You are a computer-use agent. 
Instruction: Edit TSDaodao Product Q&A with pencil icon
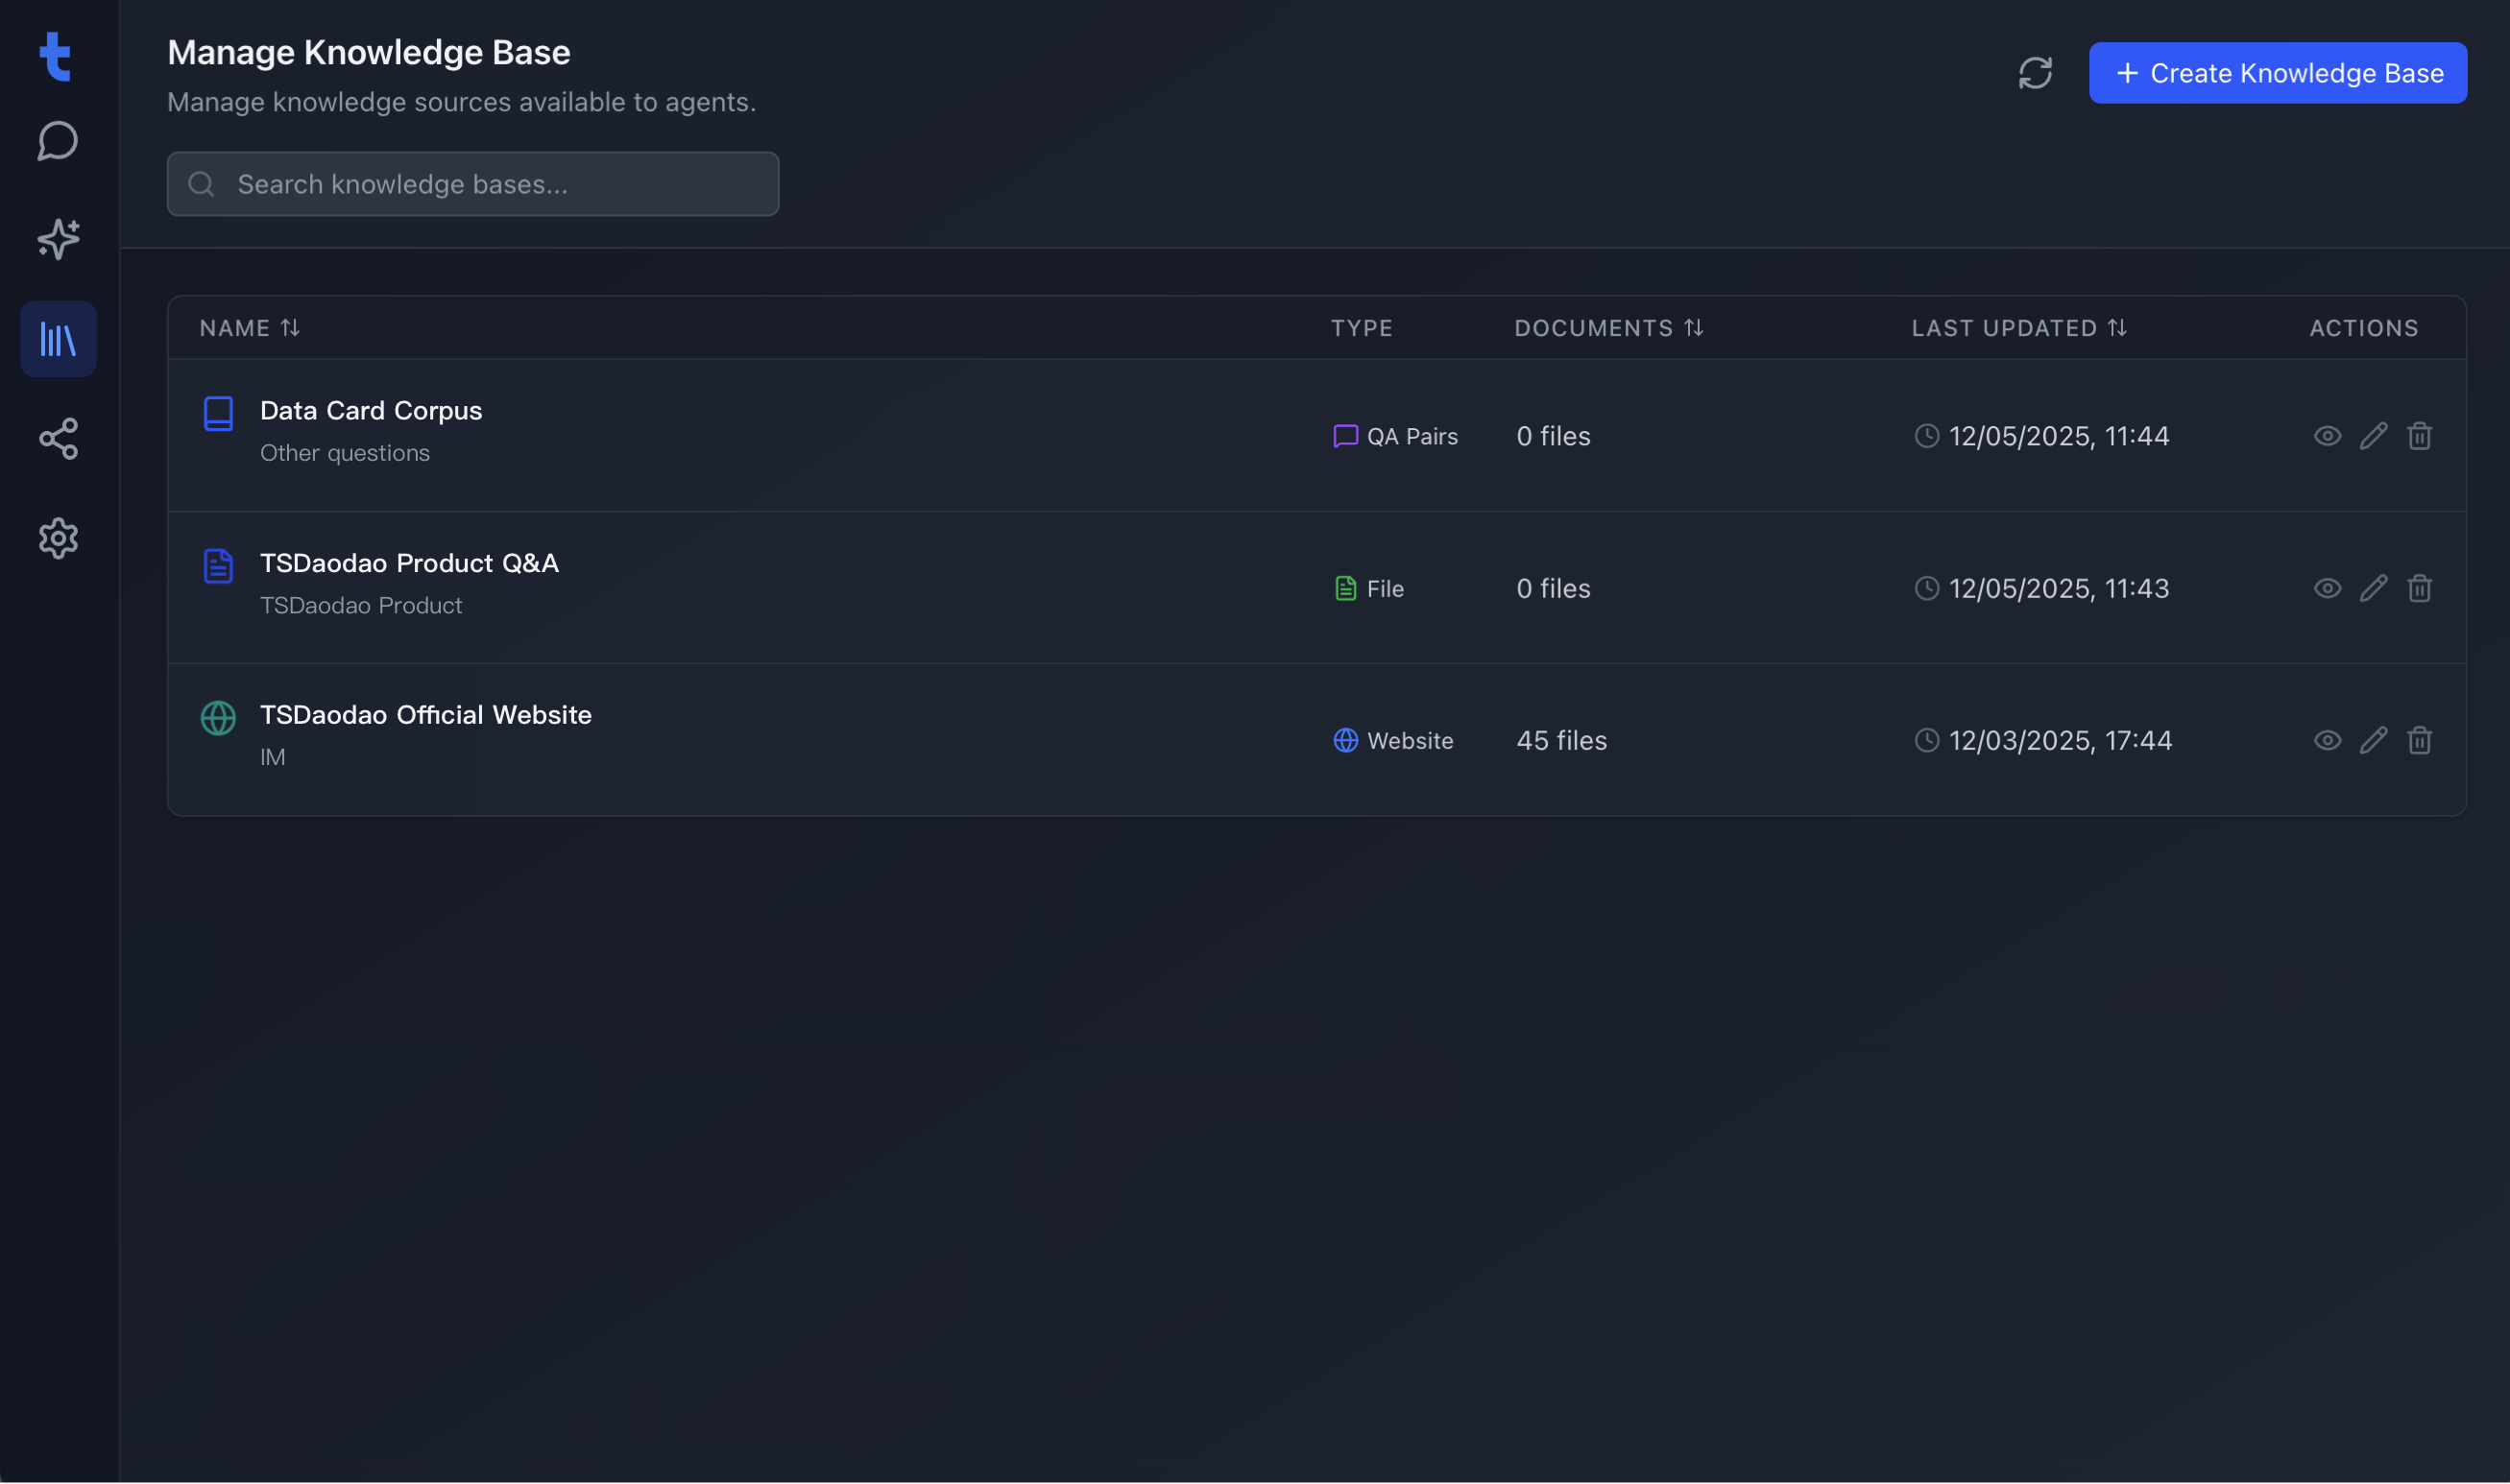point(2373,588)
